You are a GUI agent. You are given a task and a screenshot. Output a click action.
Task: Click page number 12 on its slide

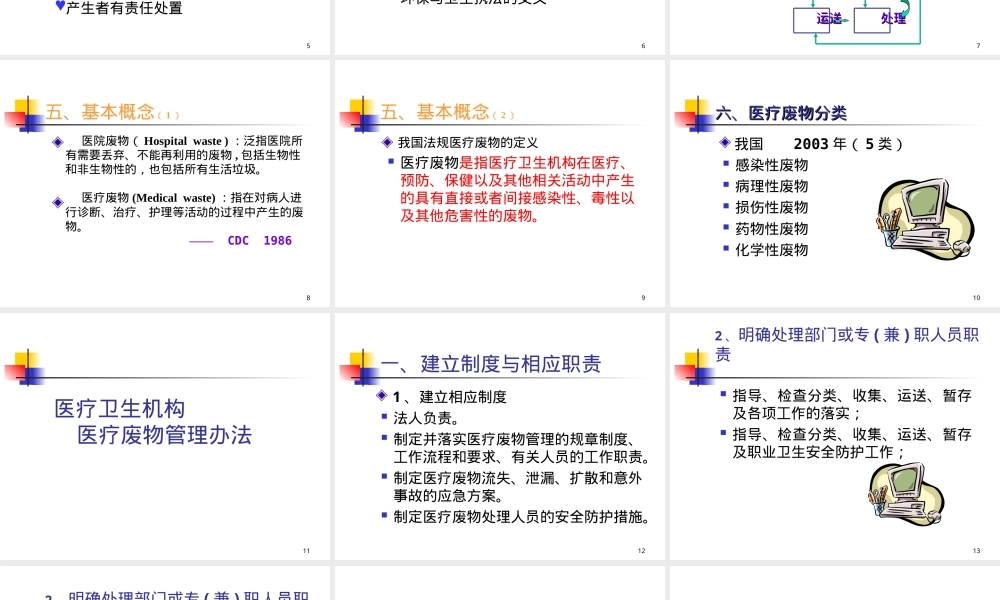[642, 551]
